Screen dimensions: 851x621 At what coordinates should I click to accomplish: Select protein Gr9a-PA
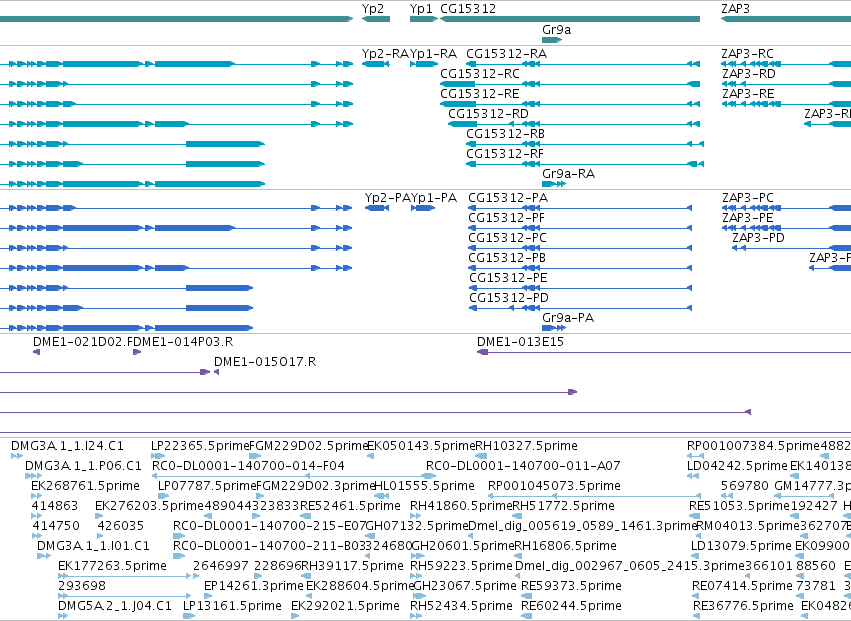tap(568, 318)
